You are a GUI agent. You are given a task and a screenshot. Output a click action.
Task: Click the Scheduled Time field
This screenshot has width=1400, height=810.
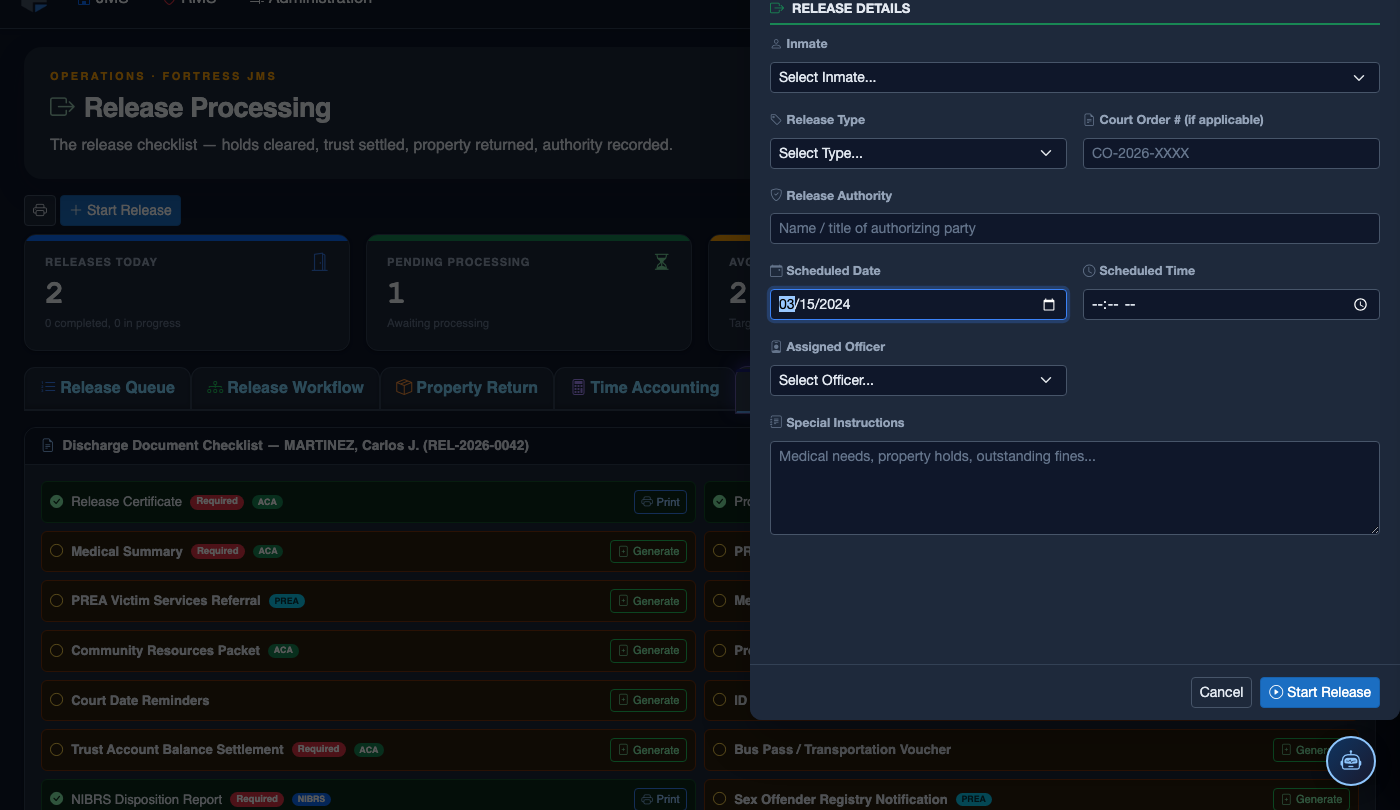[x=1231, y=304]
